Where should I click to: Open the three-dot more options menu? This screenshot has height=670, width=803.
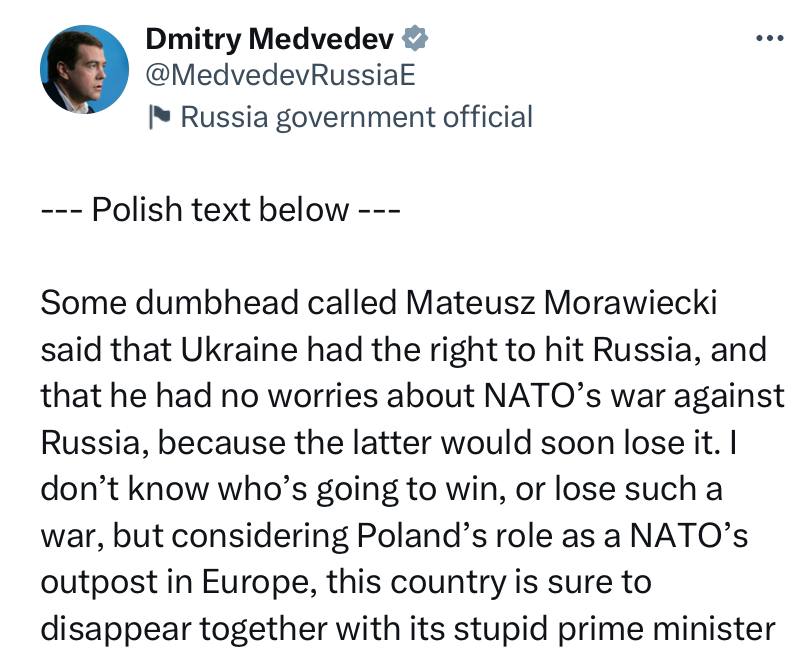point(770,38)
